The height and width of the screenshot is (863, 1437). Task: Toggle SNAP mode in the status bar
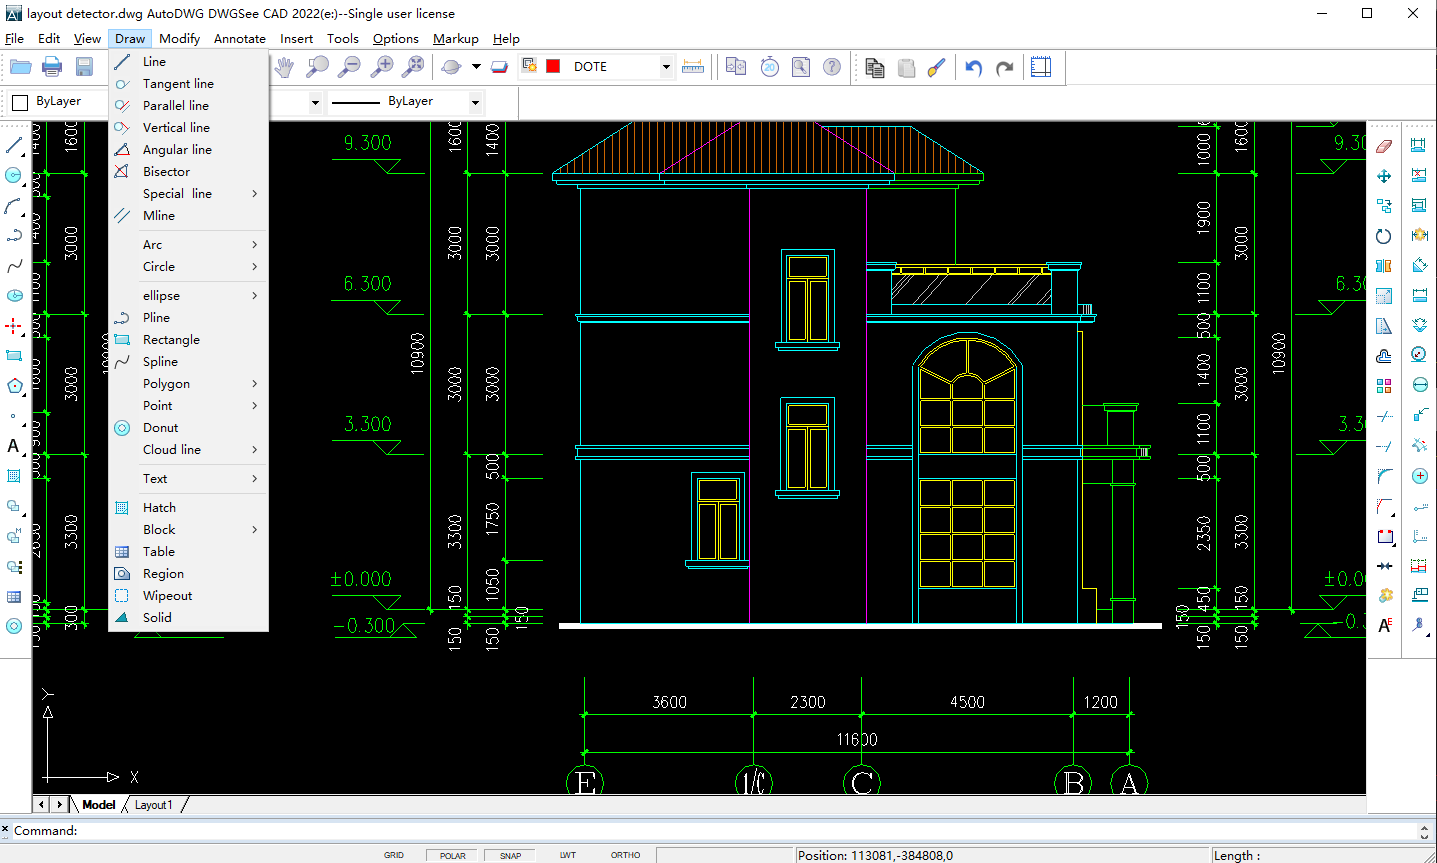tap(510, 855)
